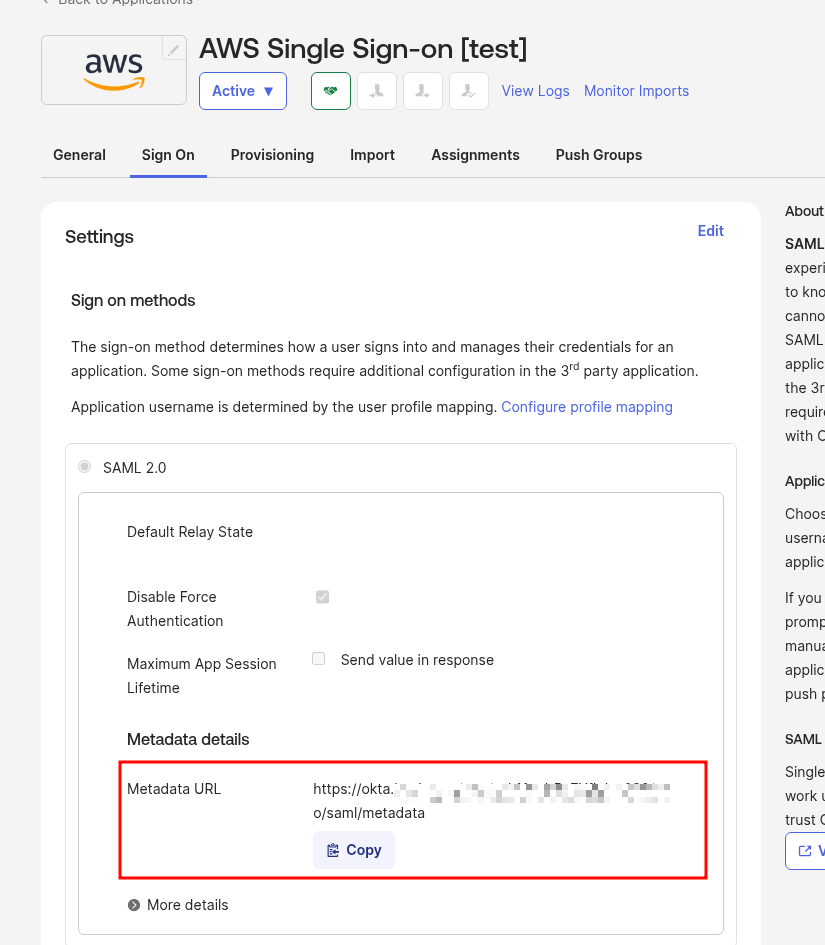Image resolution: width=825 pixels, height=945 pixels.
Task: Open the Active status dropdown
Action: pos(243,91)
